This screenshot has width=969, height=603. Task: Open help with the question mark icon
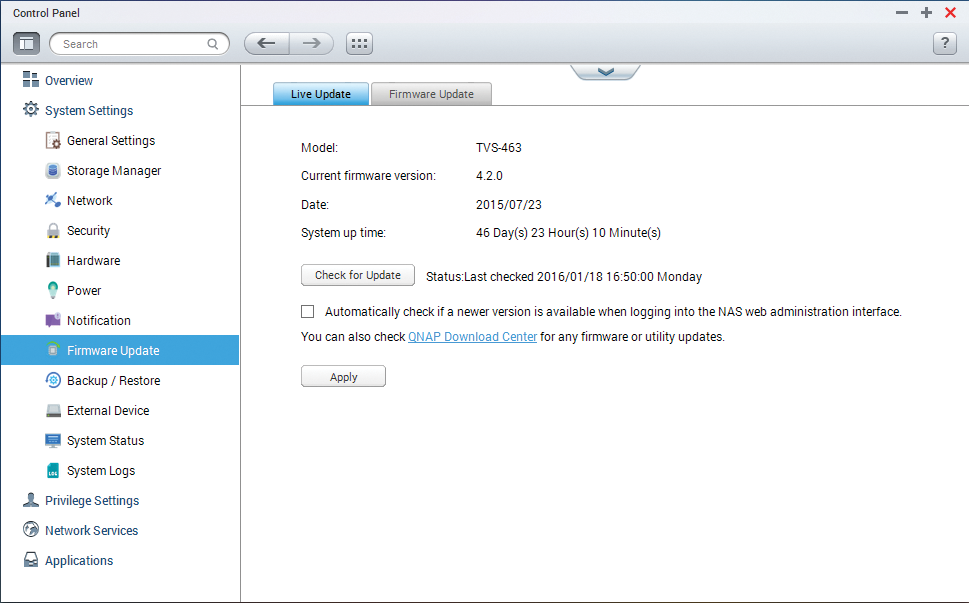click(944, 44)
